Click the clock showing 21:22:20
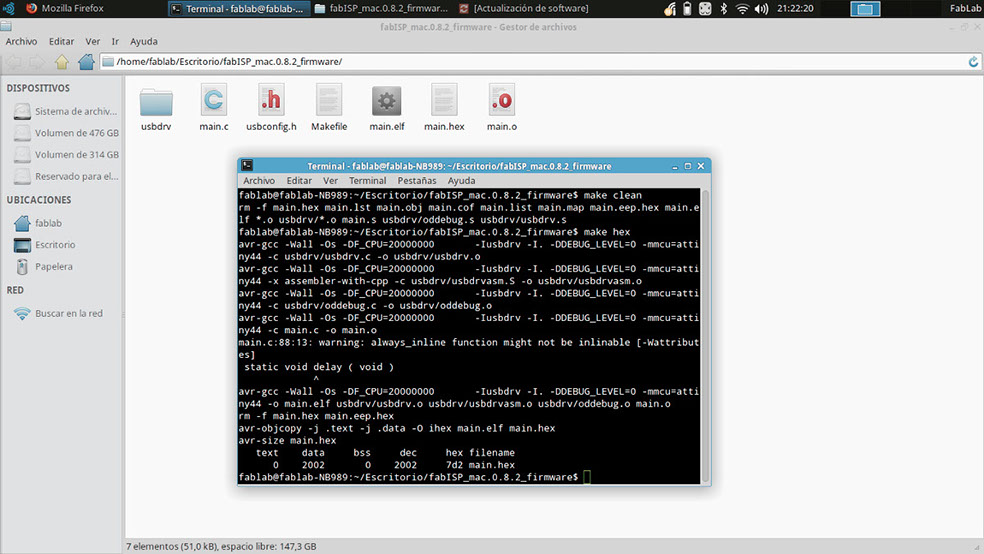The width and height of the screenshot is (984, 554). click(794, 9)
